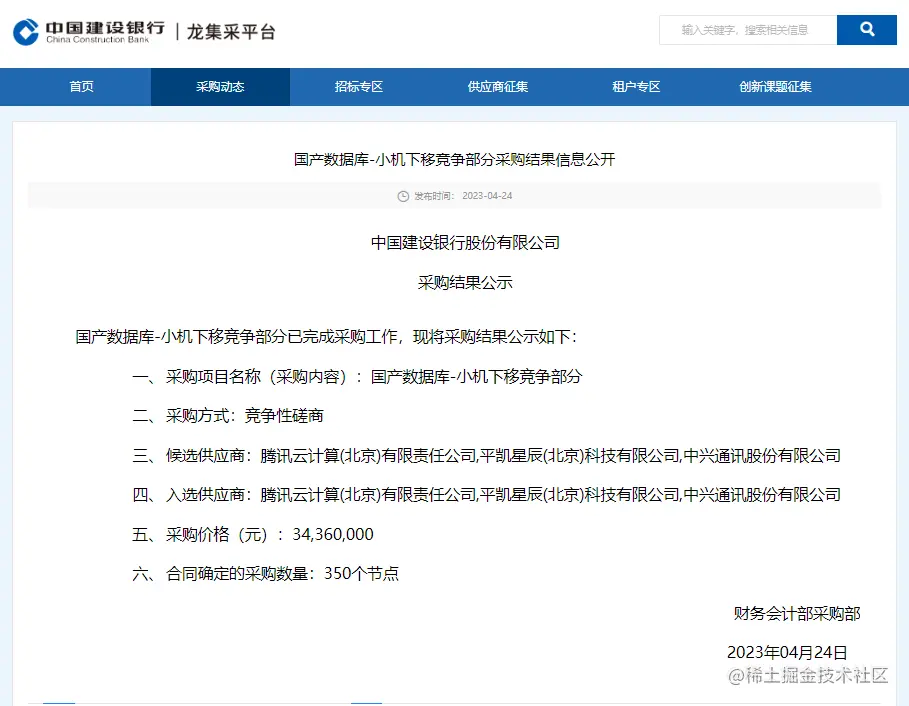Image resolution: width=909 pixels, height=706 pixels.
Task: Click the subheading 采购结果公示
Action: tap(465, 283)
